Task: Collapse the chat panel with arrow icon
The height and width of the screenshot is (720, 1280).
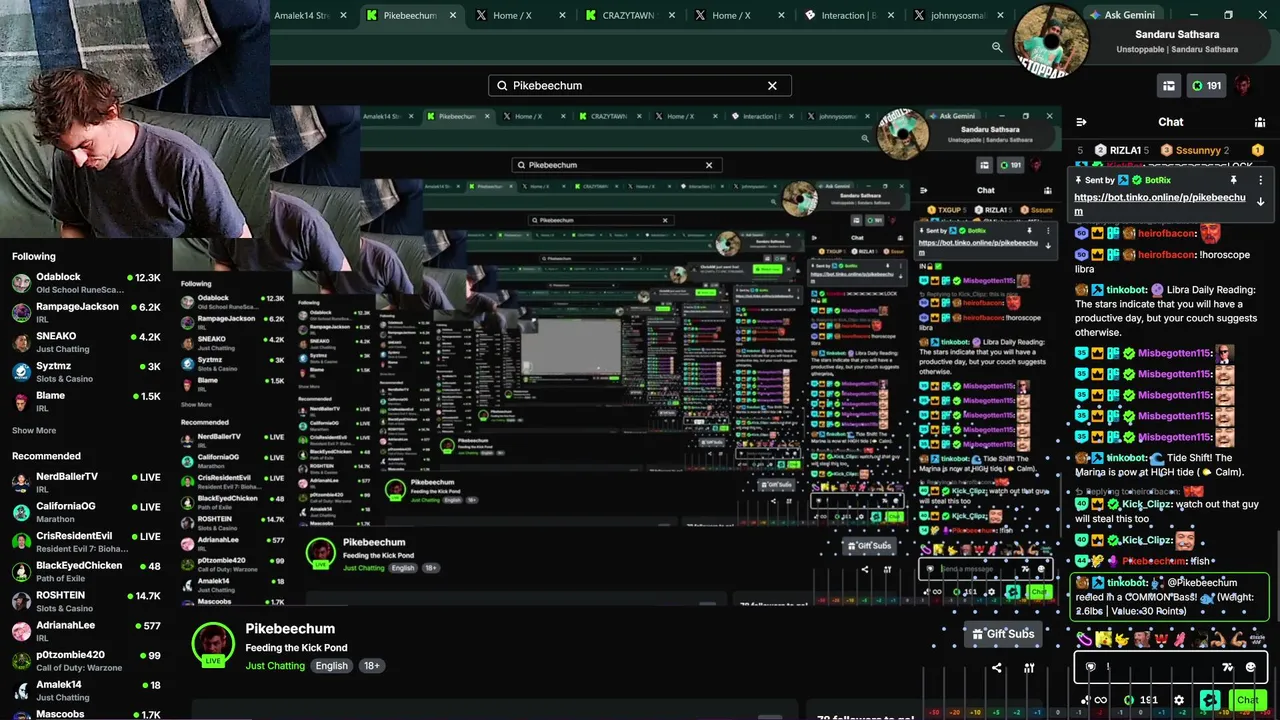Action: tap(1081, 122)
